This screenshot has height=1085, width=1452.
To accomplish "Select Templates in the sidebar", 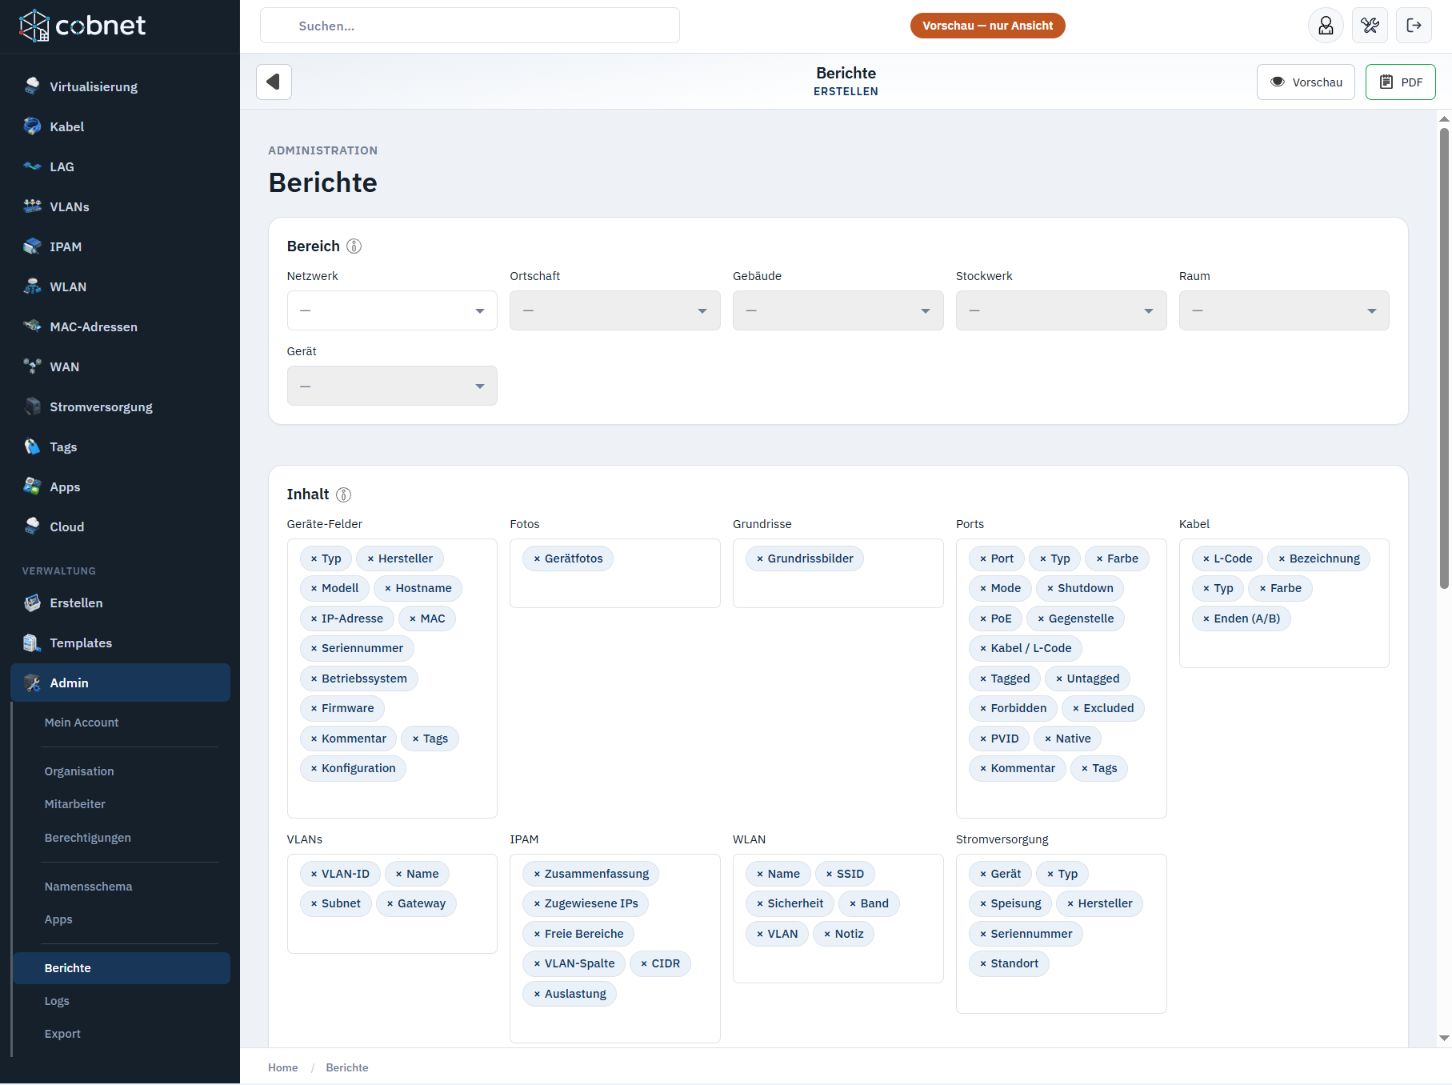I will [120, 643].
